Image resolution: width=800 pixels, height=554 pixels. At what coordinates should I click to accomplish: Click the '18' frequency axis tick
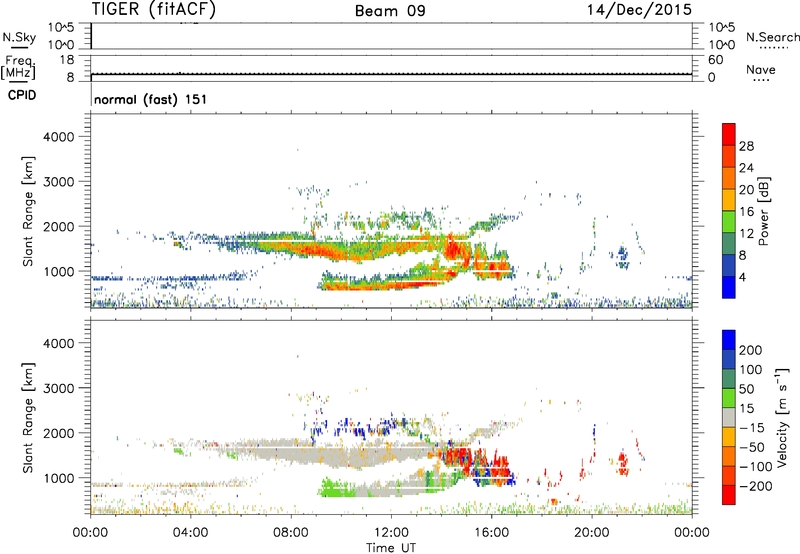(67, 60)
